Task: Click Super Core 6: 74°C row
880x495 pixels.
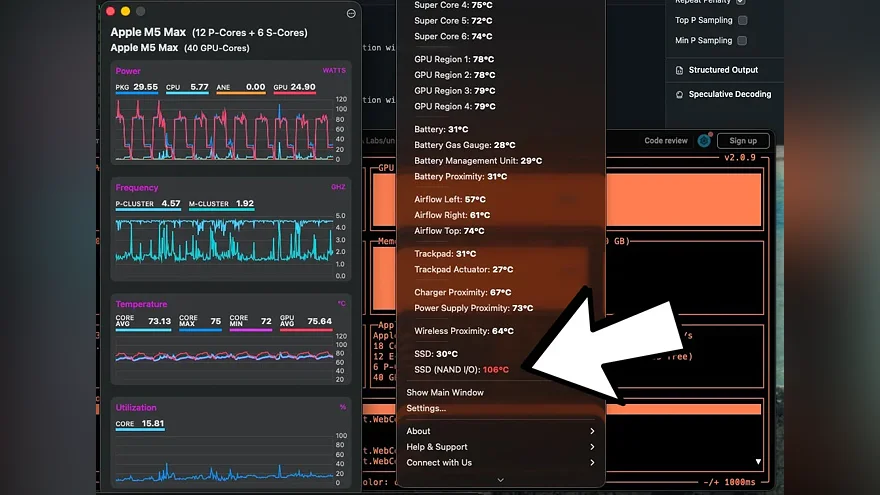Action: (x=453, y=36)
